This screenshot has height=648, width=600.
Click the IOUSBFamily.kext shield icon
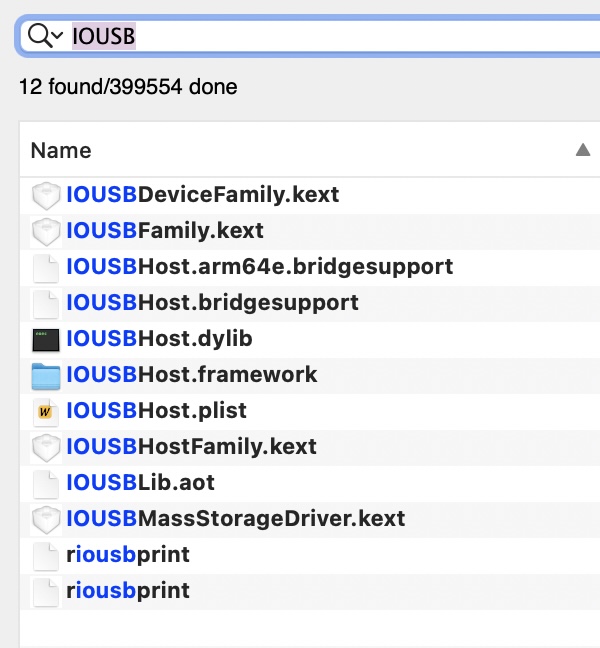46,231
